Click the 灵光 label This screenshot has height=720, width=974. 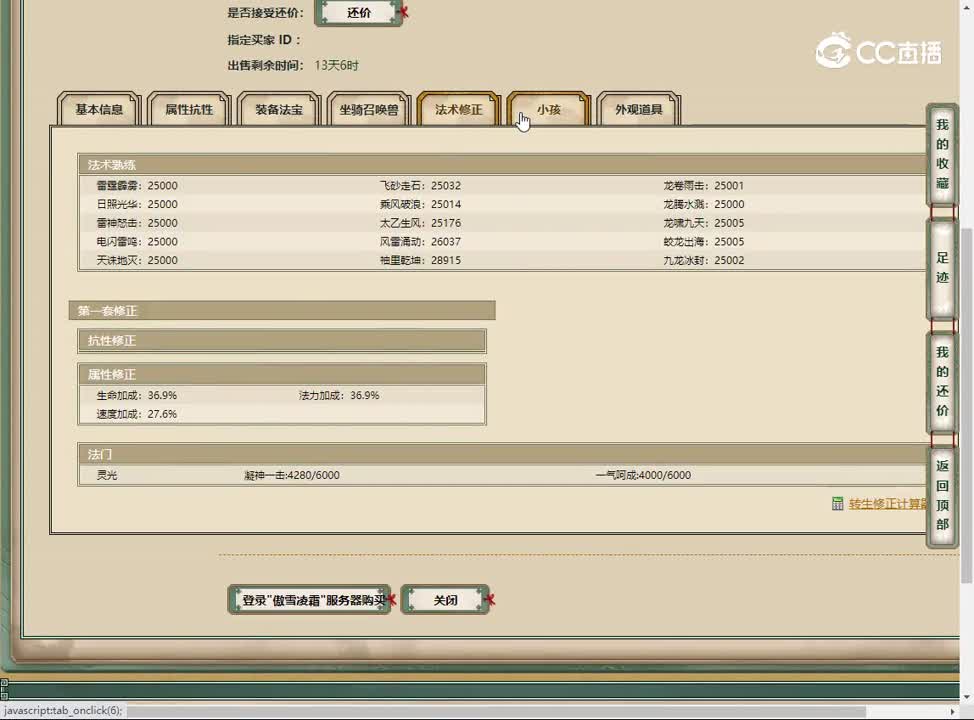click(107, 475)
